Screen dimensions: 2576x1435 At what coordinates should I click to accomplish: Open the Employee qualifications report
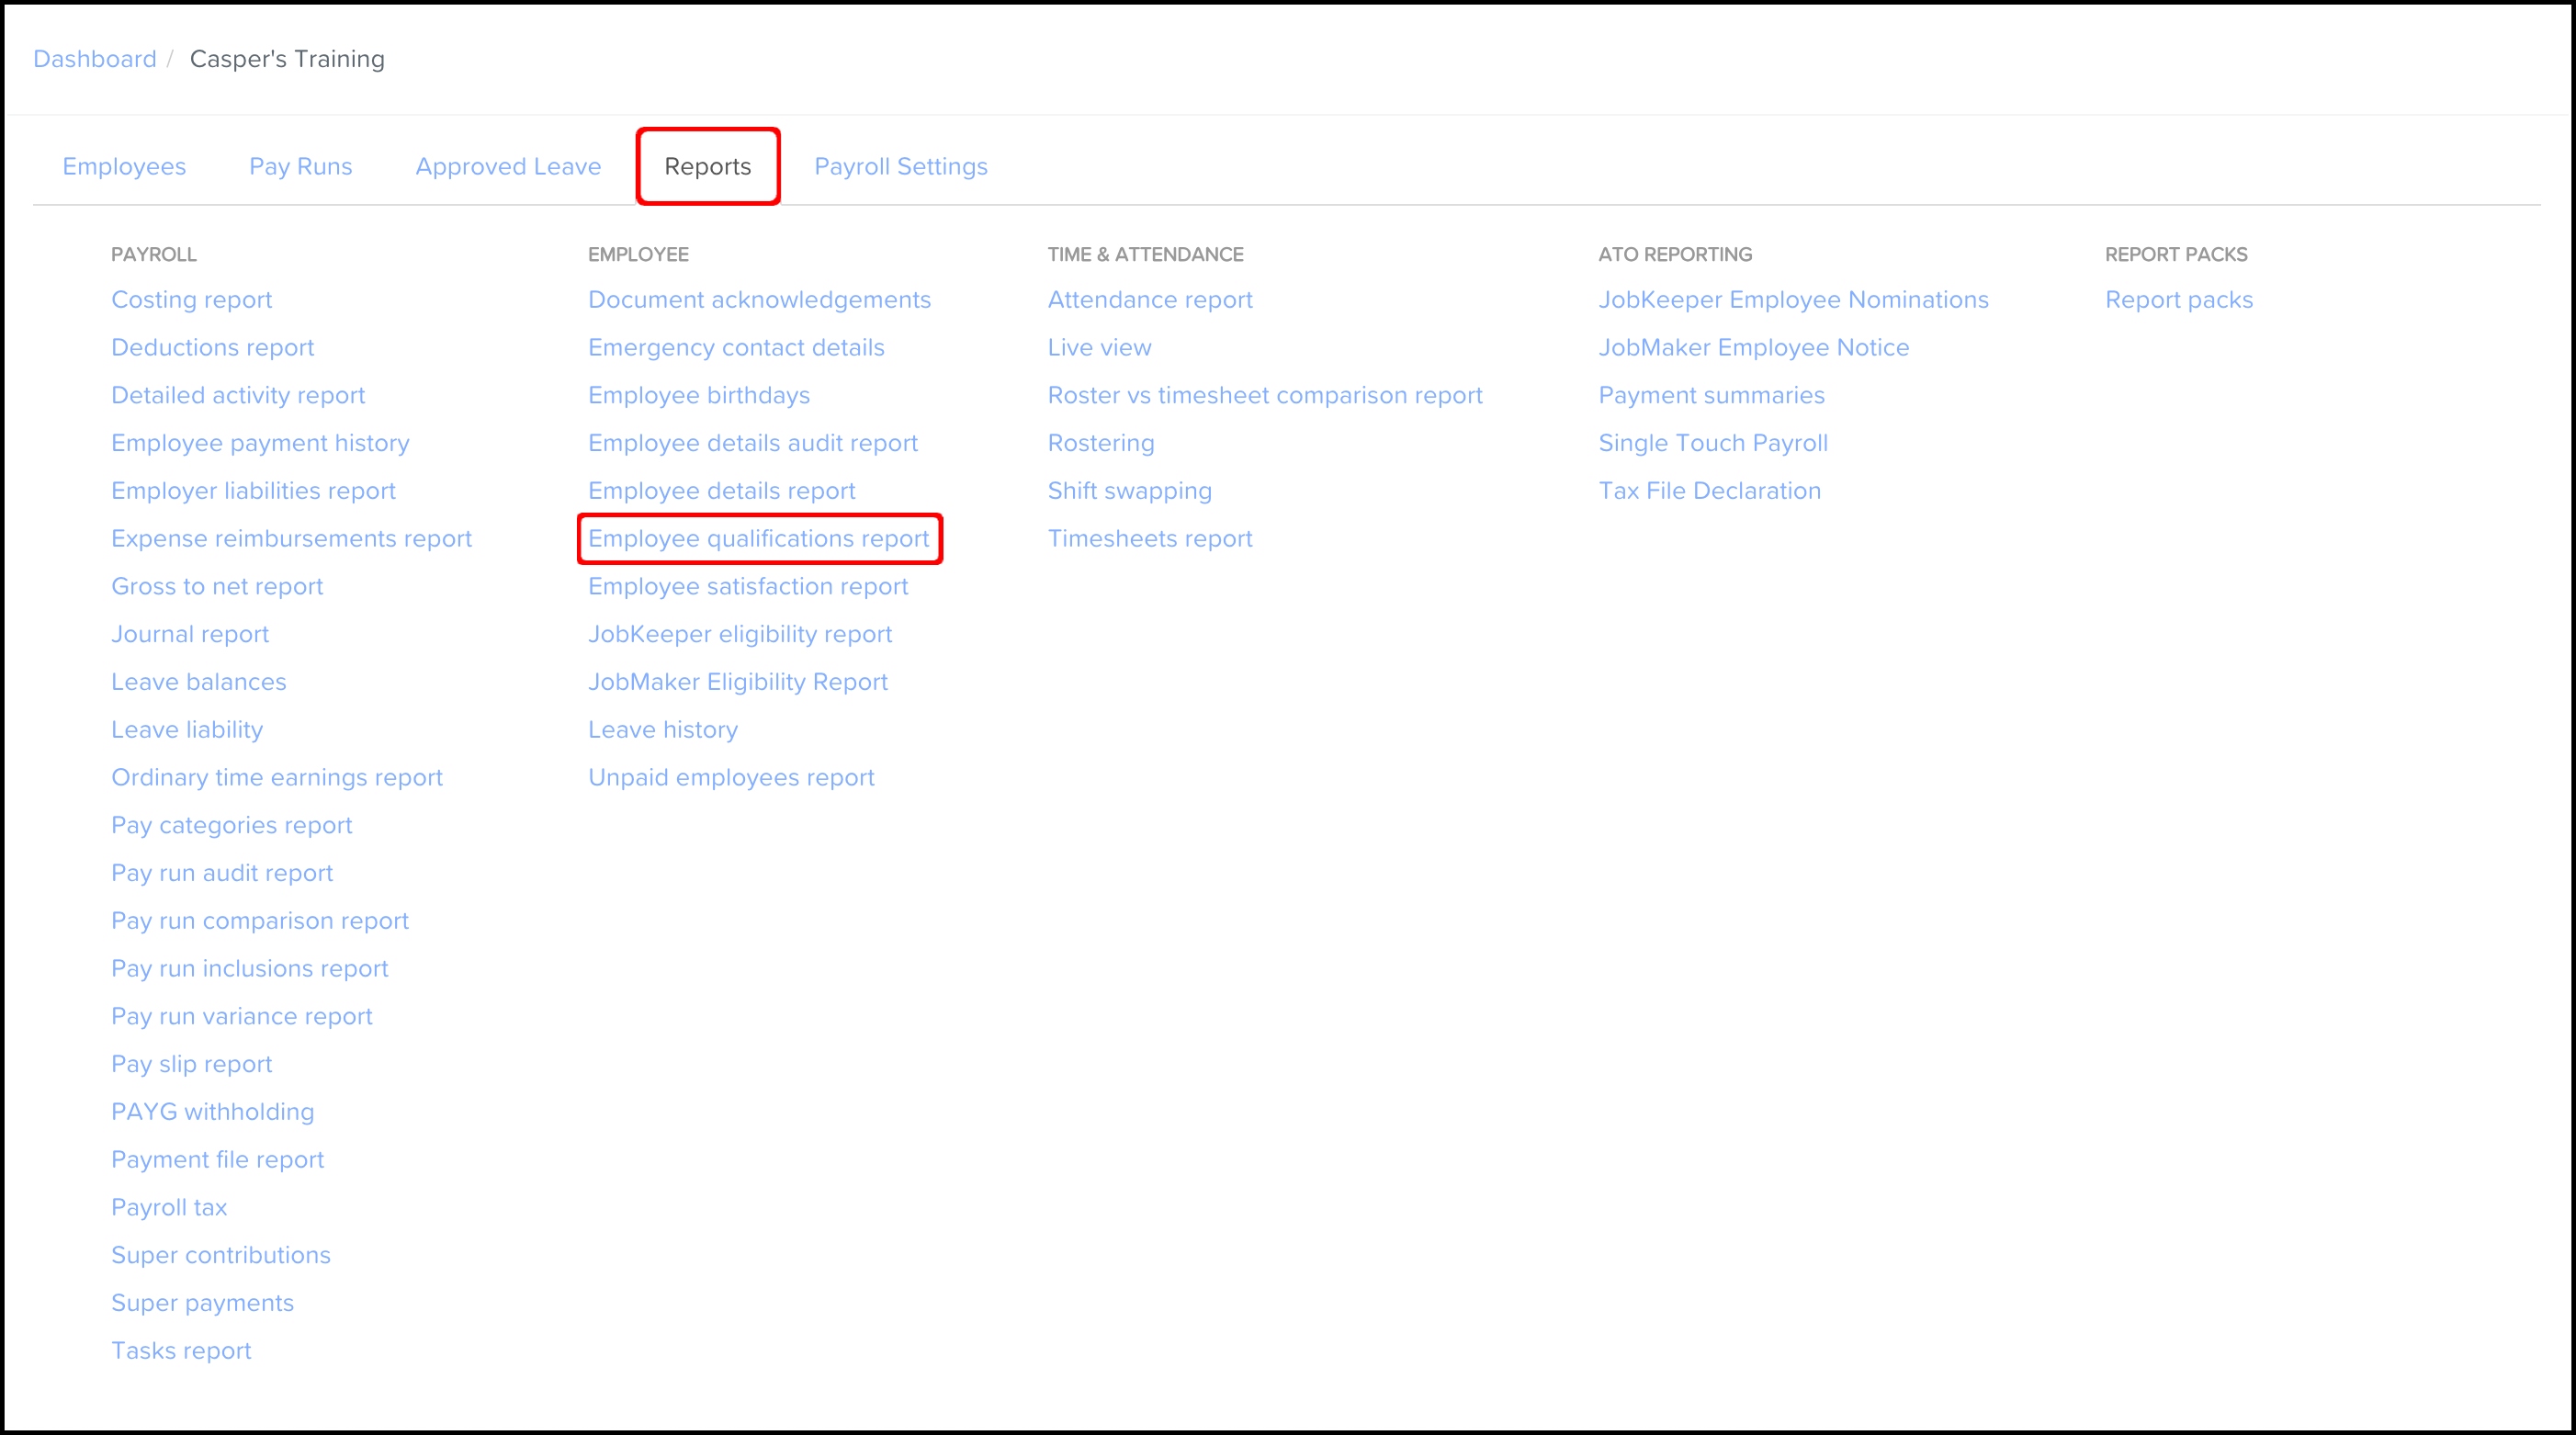758,539
